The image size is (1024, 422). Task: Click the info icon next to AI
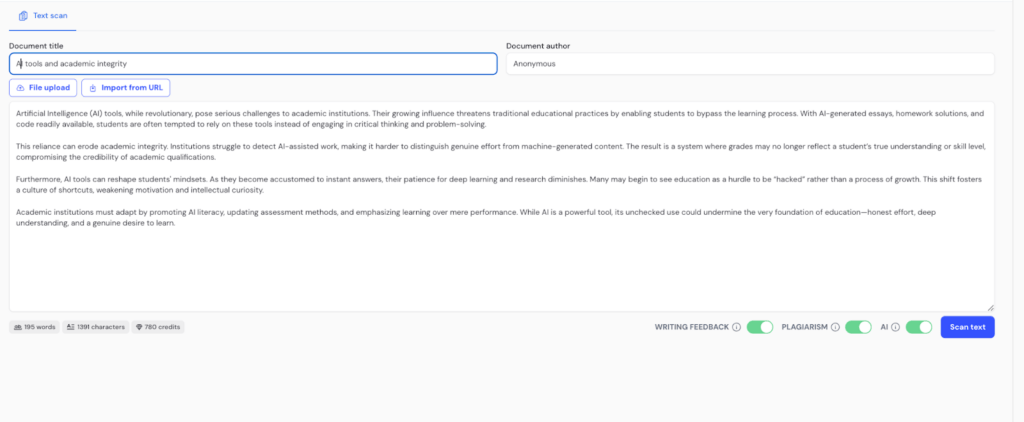(x=896, y=327)
